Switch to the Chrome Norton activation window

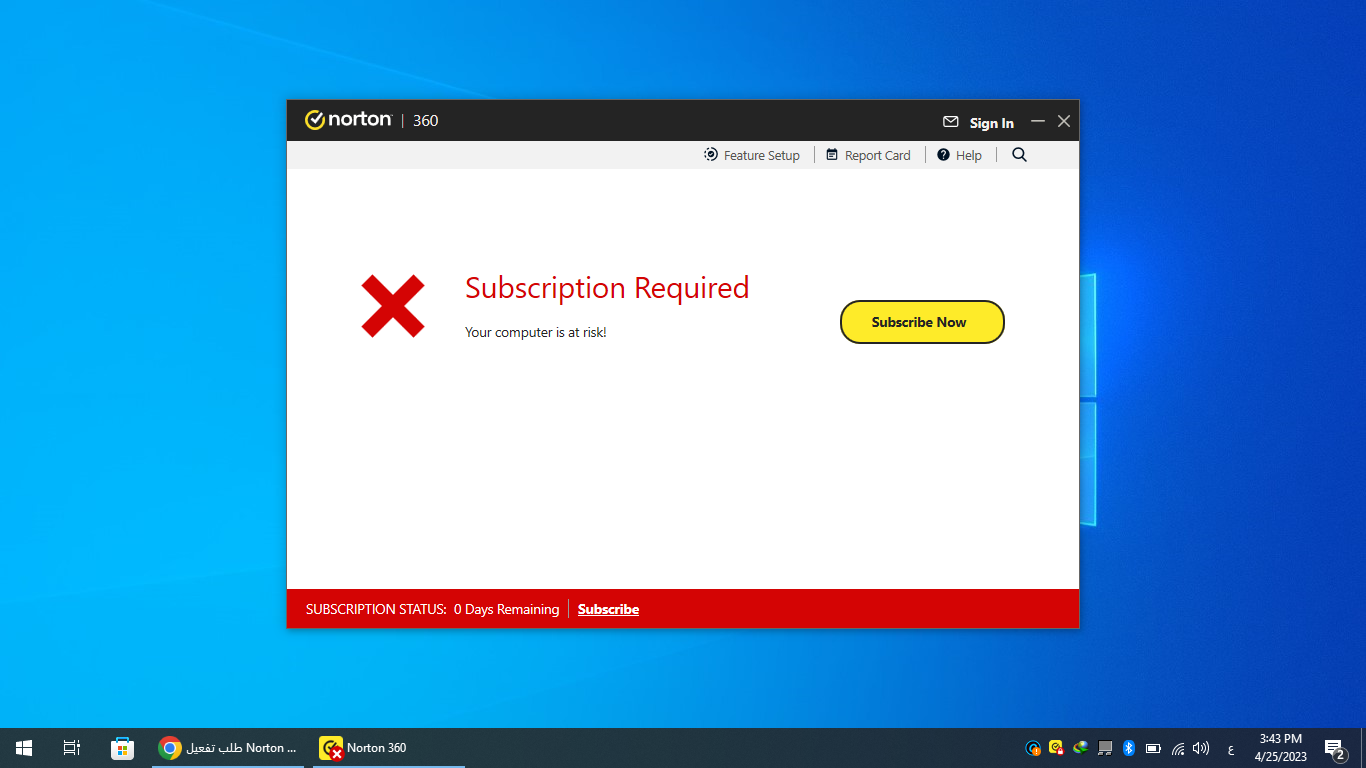coord(228,748)
